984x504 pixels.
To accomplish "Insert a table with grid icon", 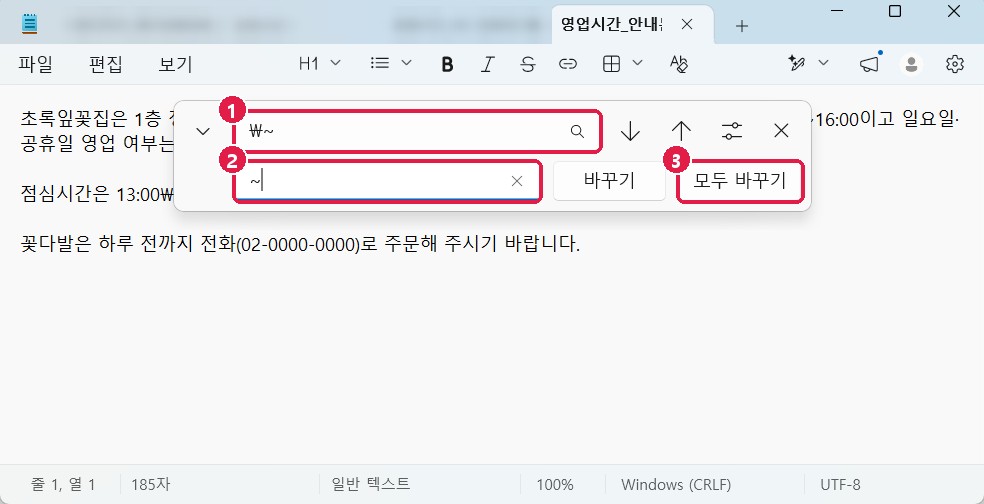I will 611,63.
